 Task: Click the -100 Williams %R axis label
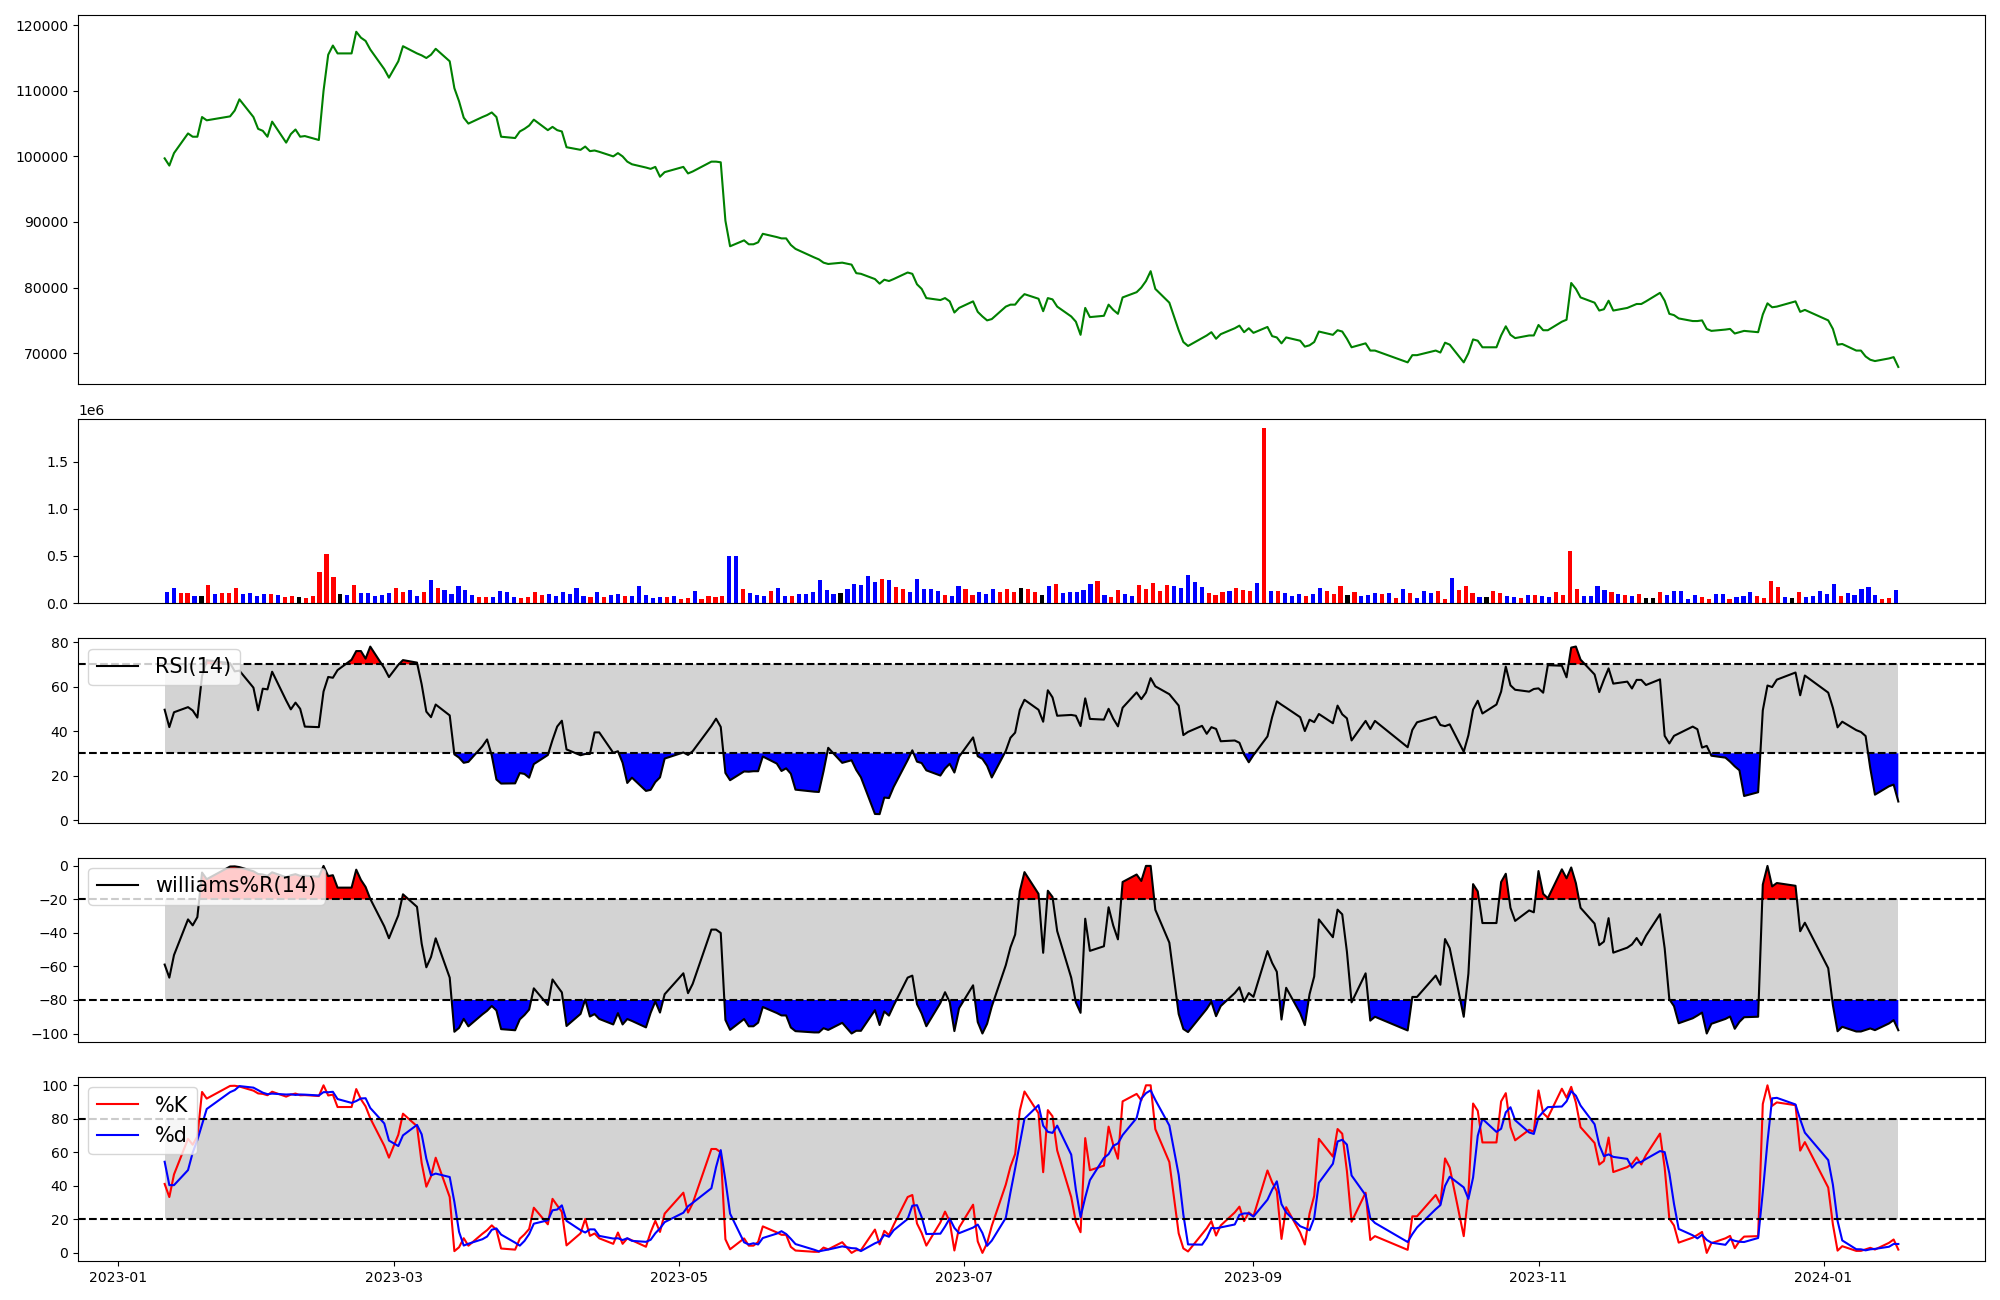[50, 1034]
